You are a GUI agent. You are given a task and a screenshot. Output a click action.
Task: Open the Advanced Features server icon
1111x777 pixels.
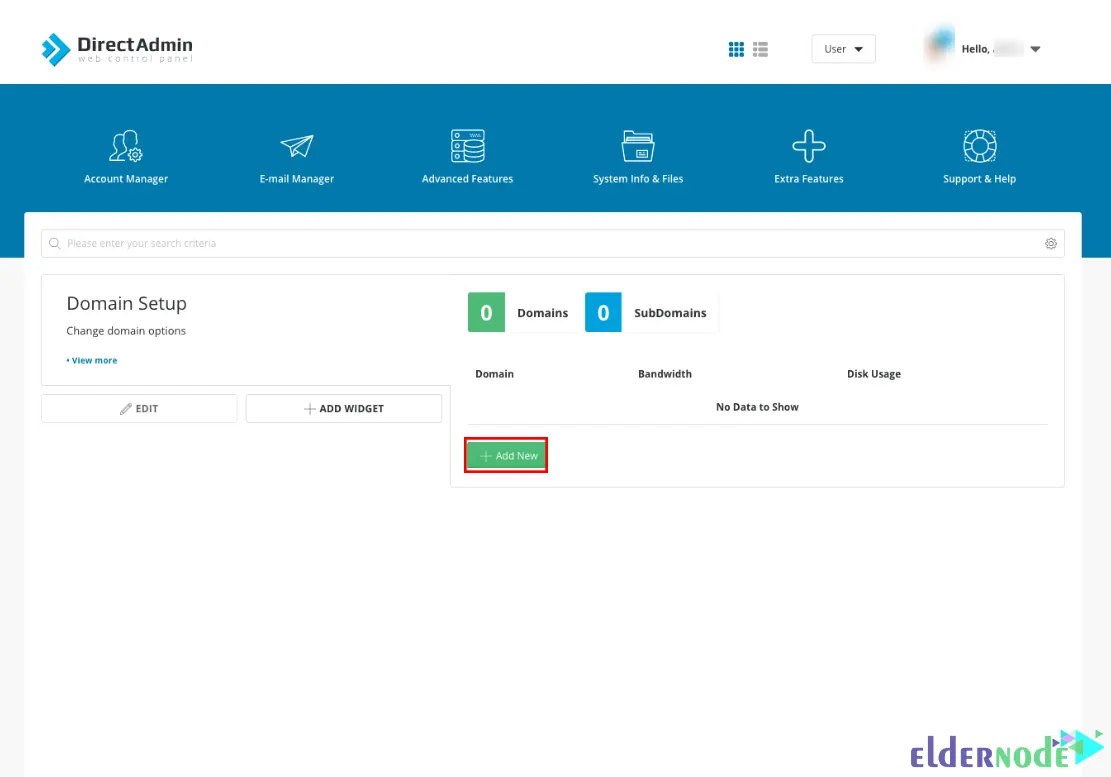click(x=467, y=147)
